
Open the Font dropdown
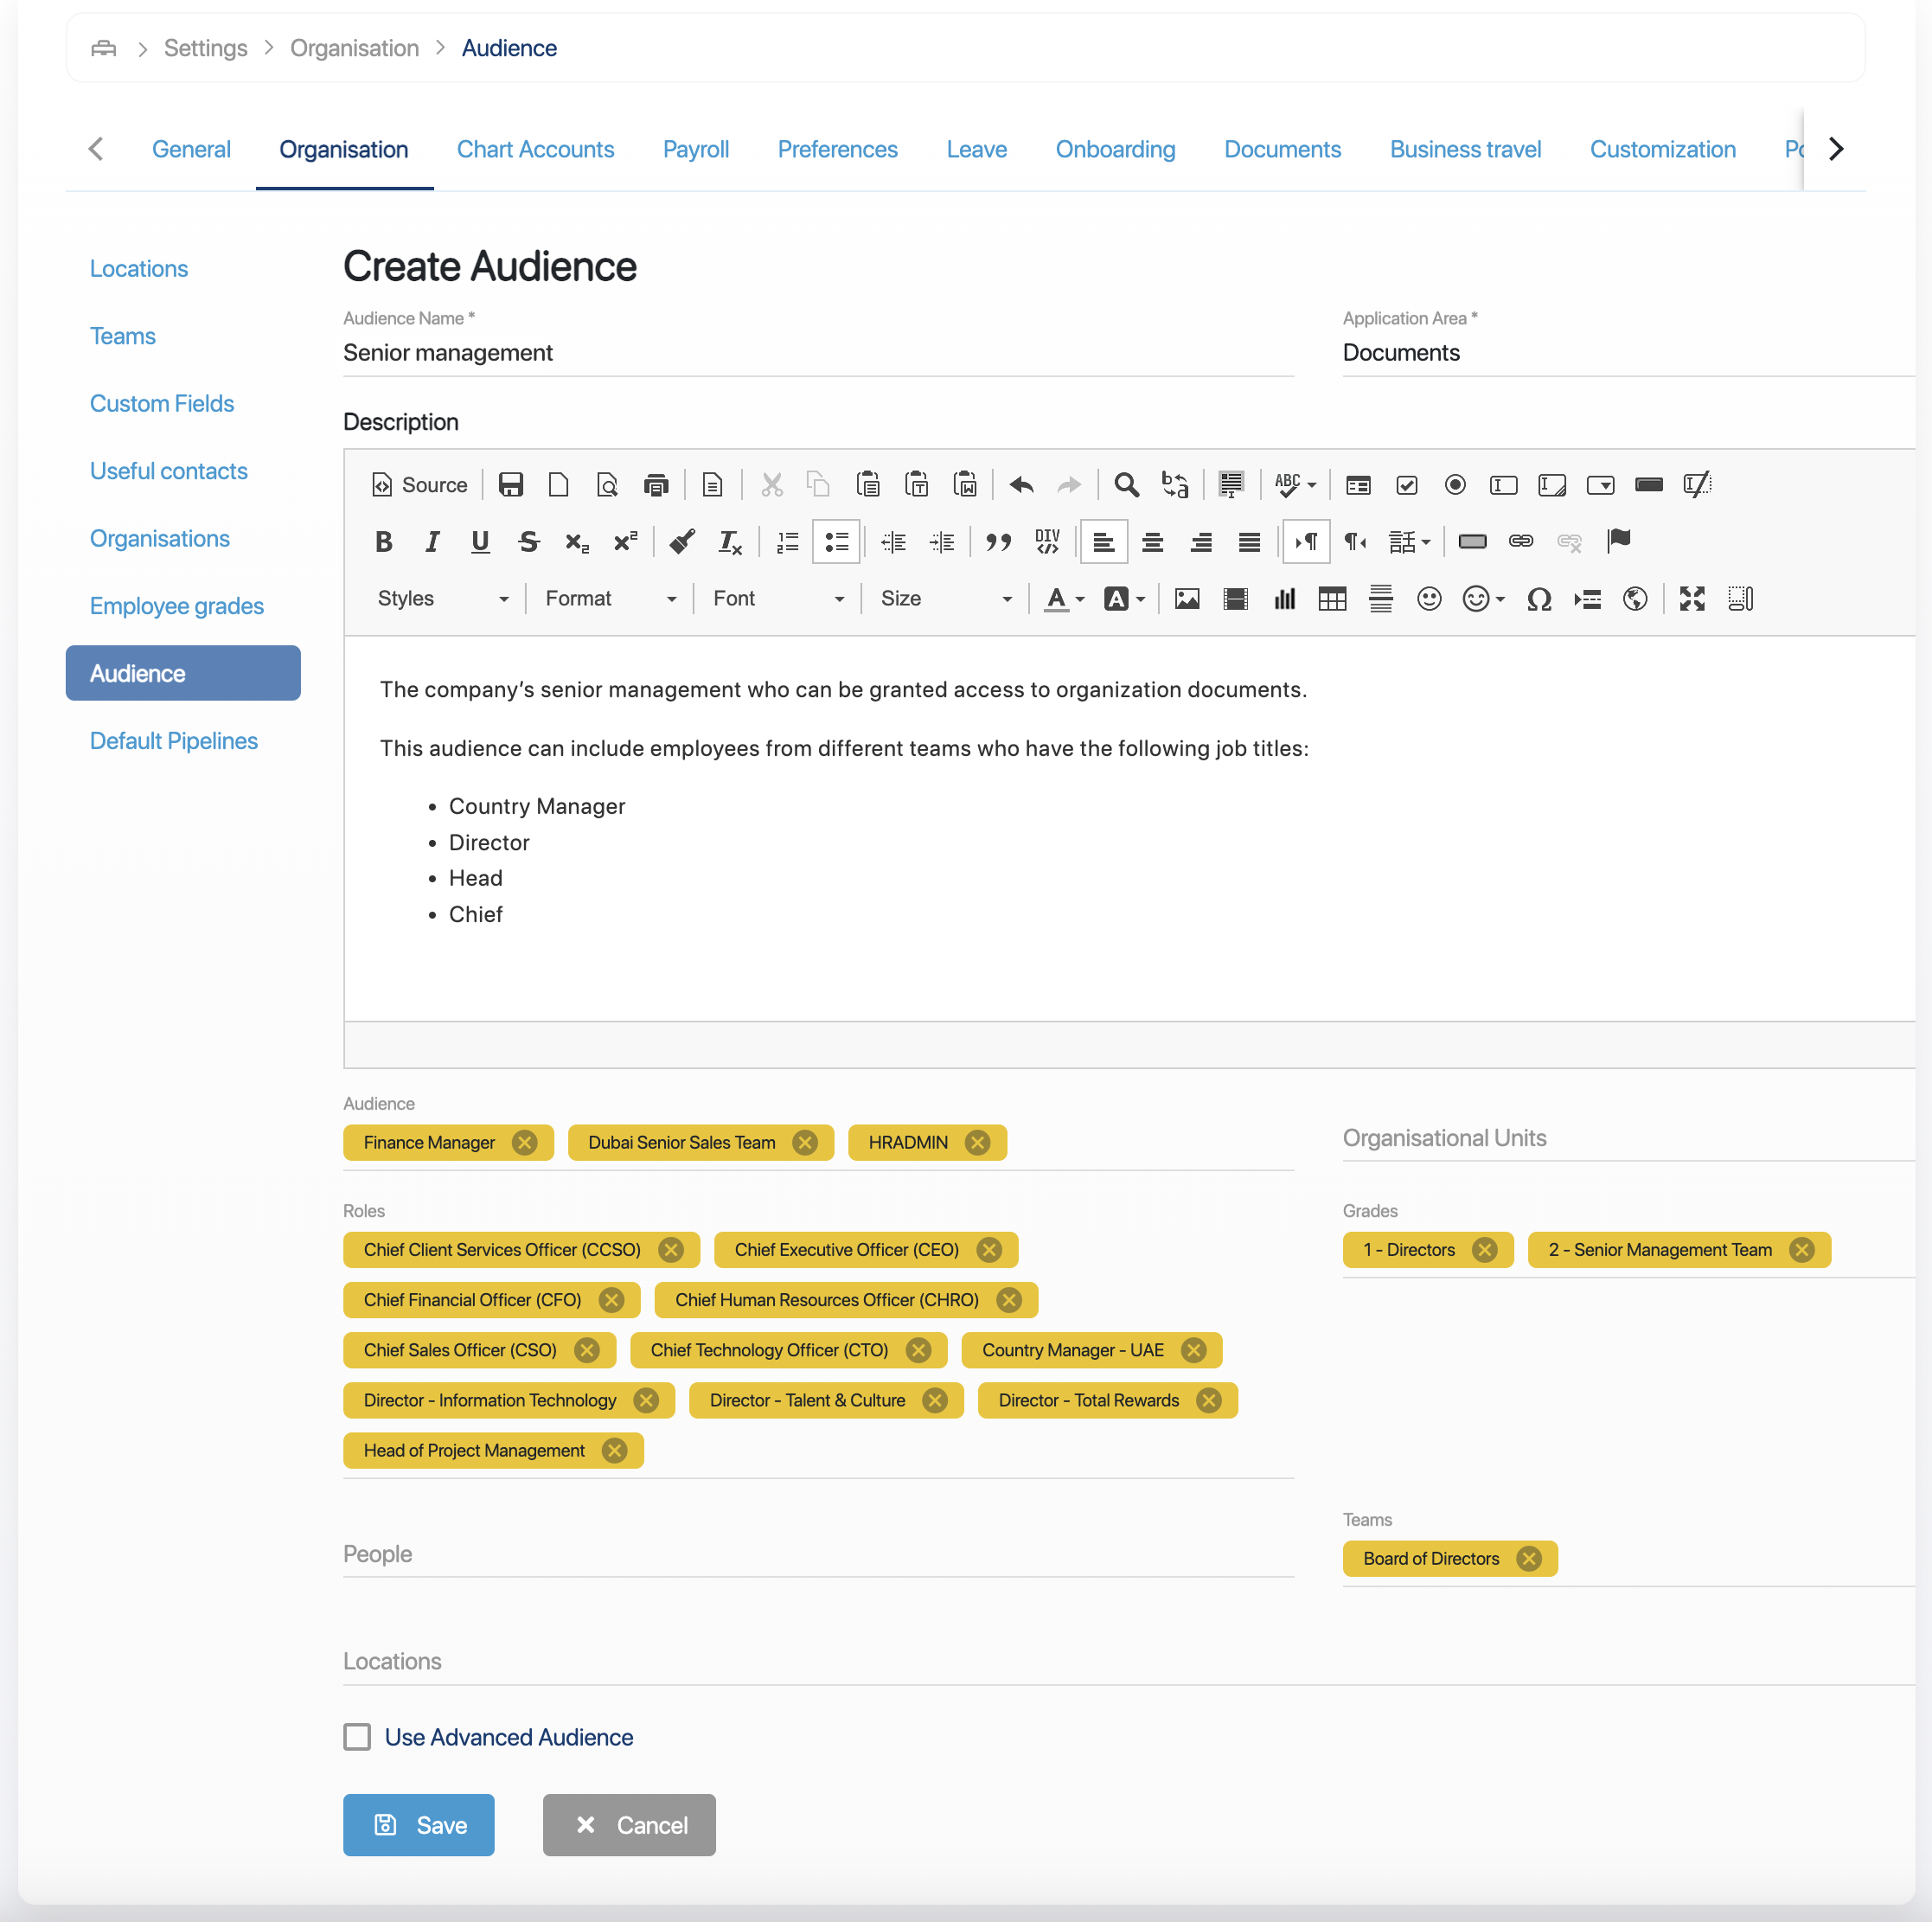778,599
